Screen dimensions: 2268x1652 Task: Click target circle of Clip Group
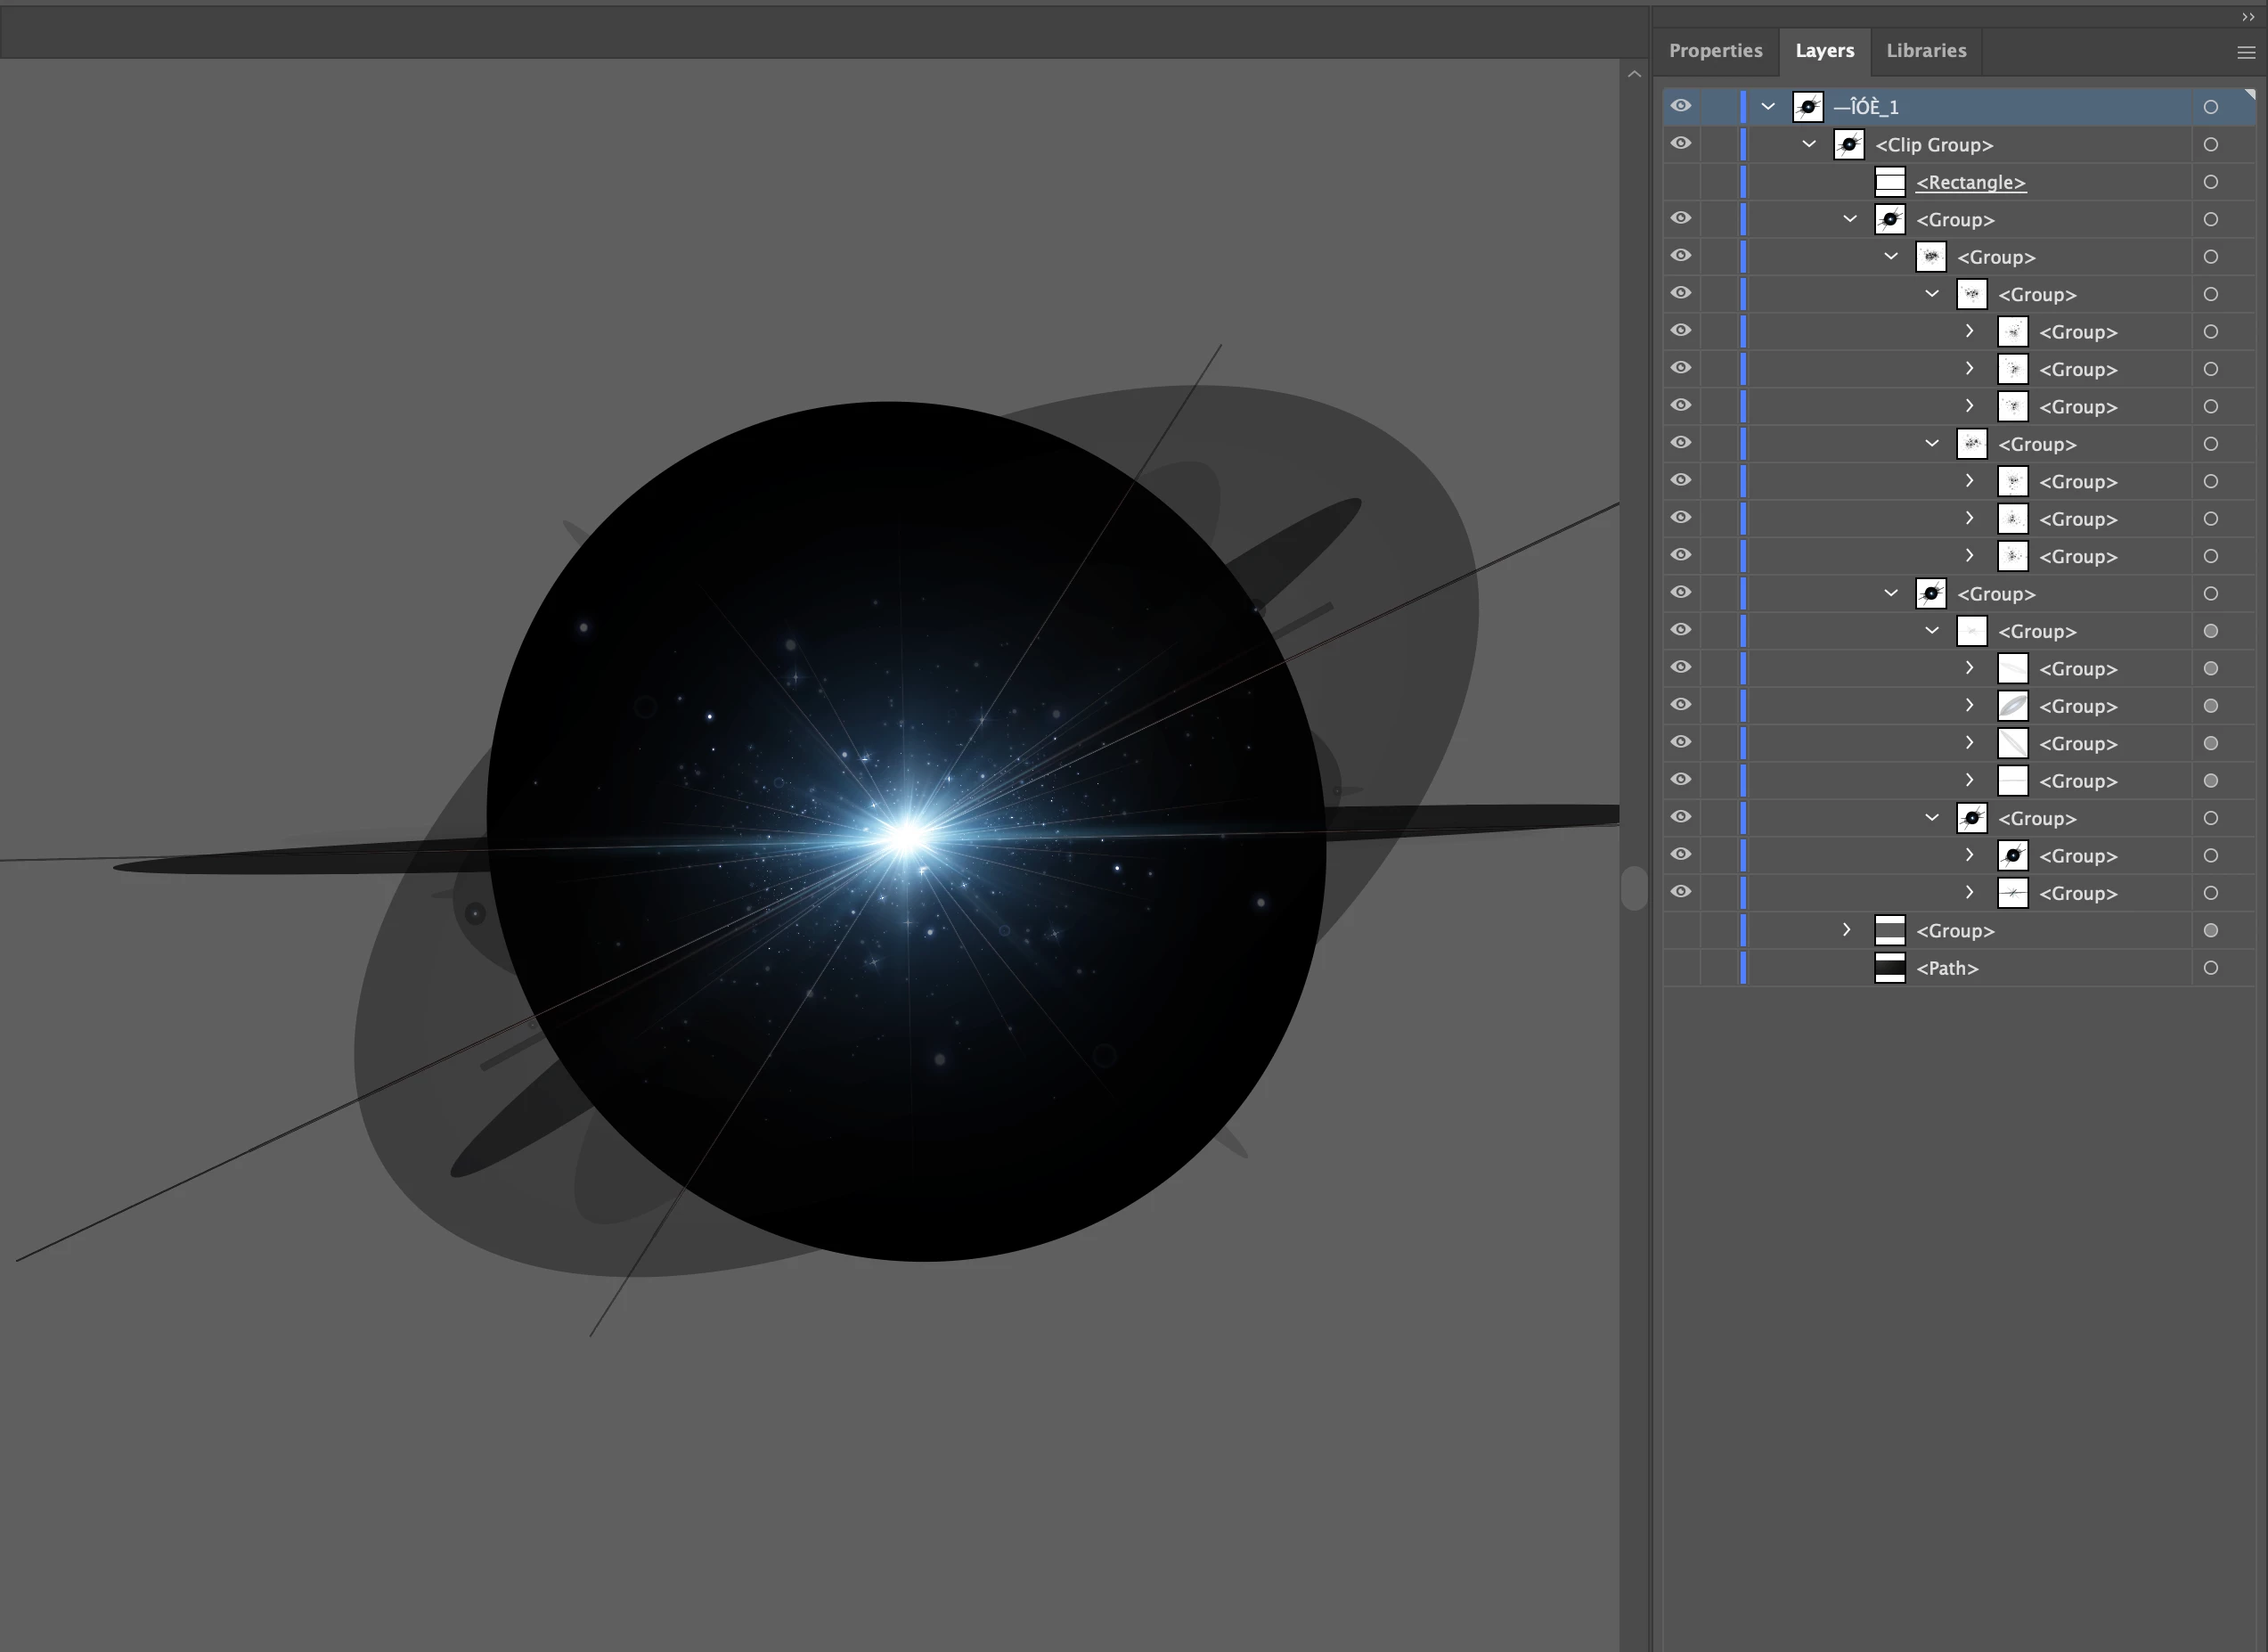pyautogui.click(x=2210, y=145)
